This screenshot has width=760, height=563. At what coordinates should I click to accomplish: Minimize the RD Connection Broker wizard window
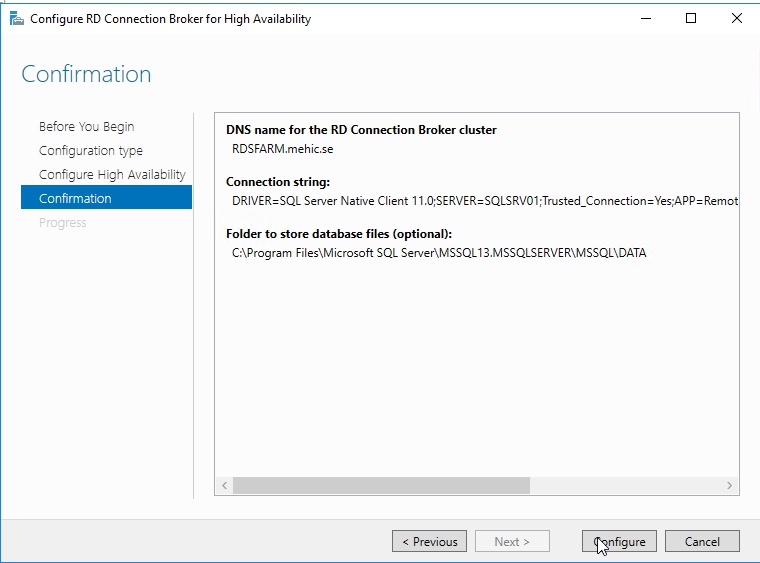644,18
